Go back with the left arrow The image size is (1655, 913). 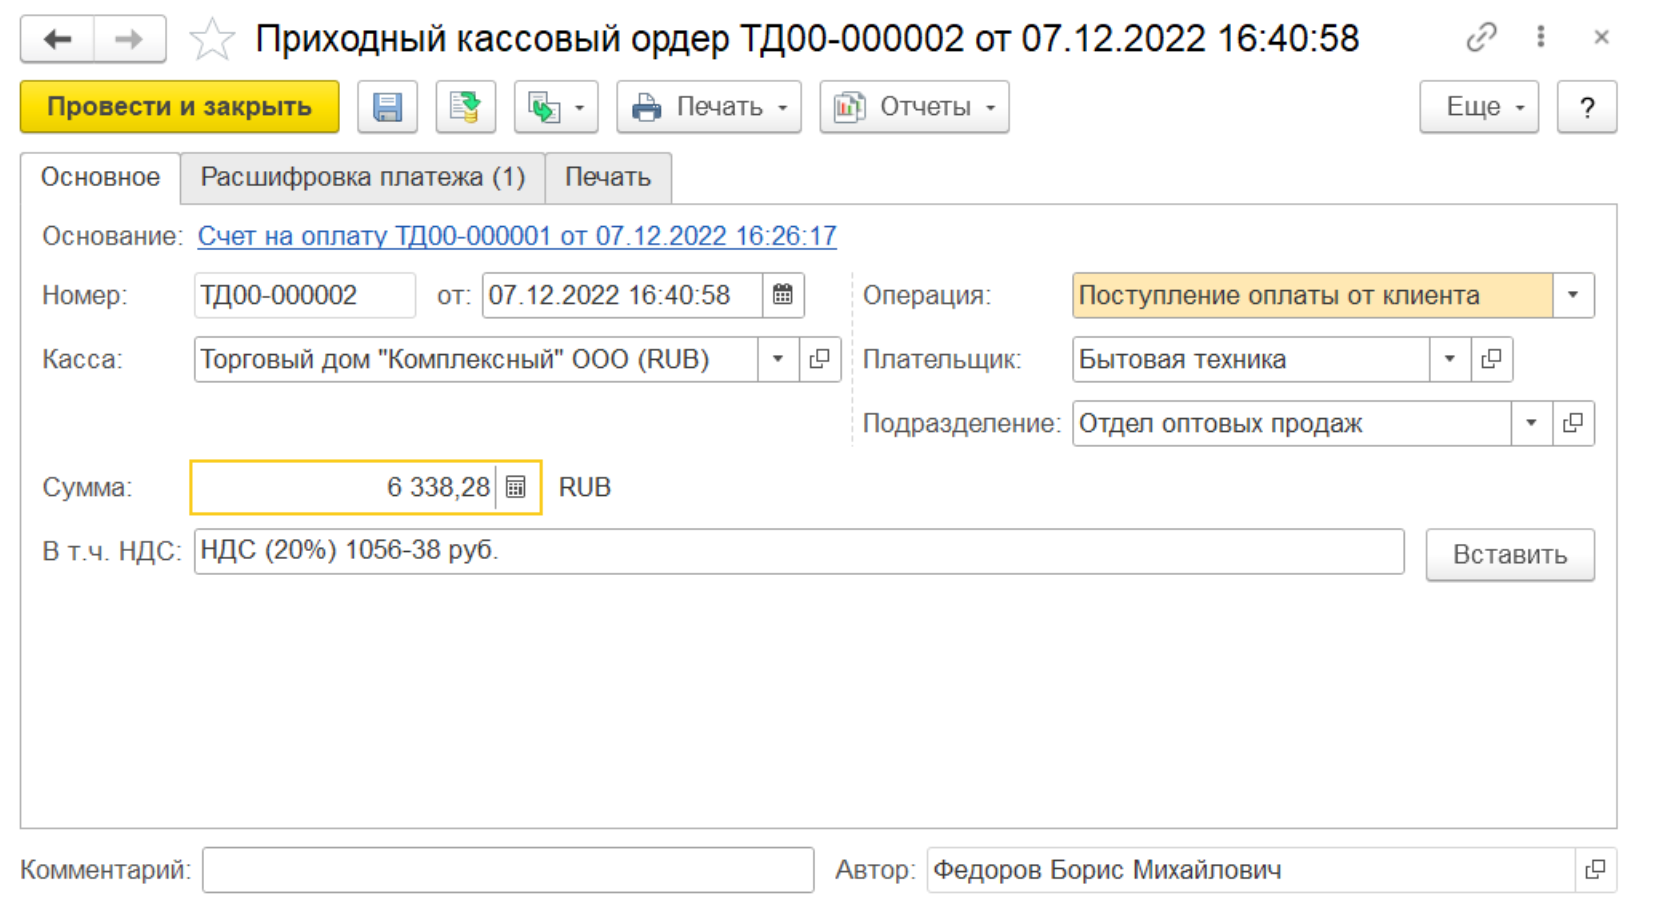pyautogui.click(x=57, y=40)
